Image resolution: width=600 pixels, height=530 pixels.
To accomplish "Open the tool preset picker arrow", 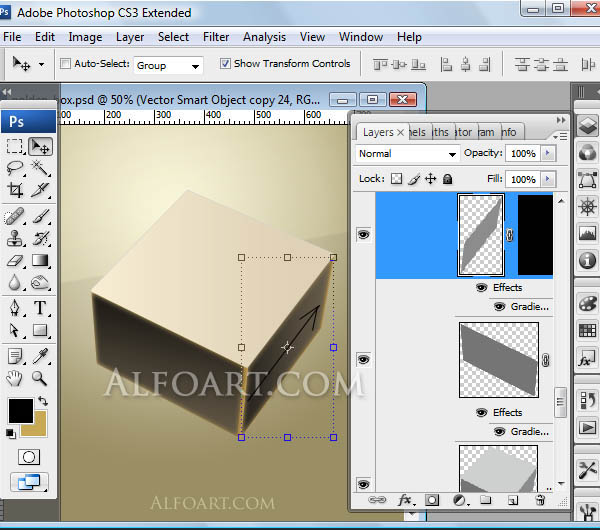I will tap(41, 64).
